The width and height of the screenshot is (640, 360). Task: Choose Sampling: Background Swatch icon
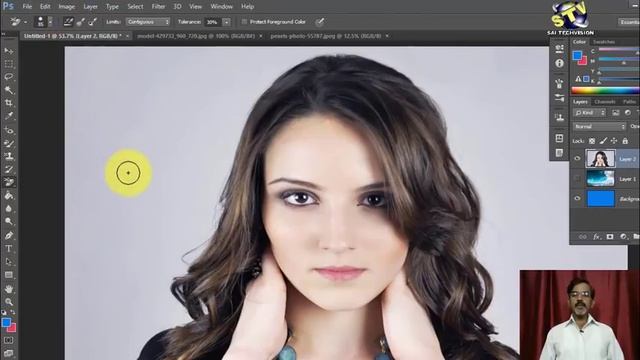pyautogui.click(x=92, y=22)
